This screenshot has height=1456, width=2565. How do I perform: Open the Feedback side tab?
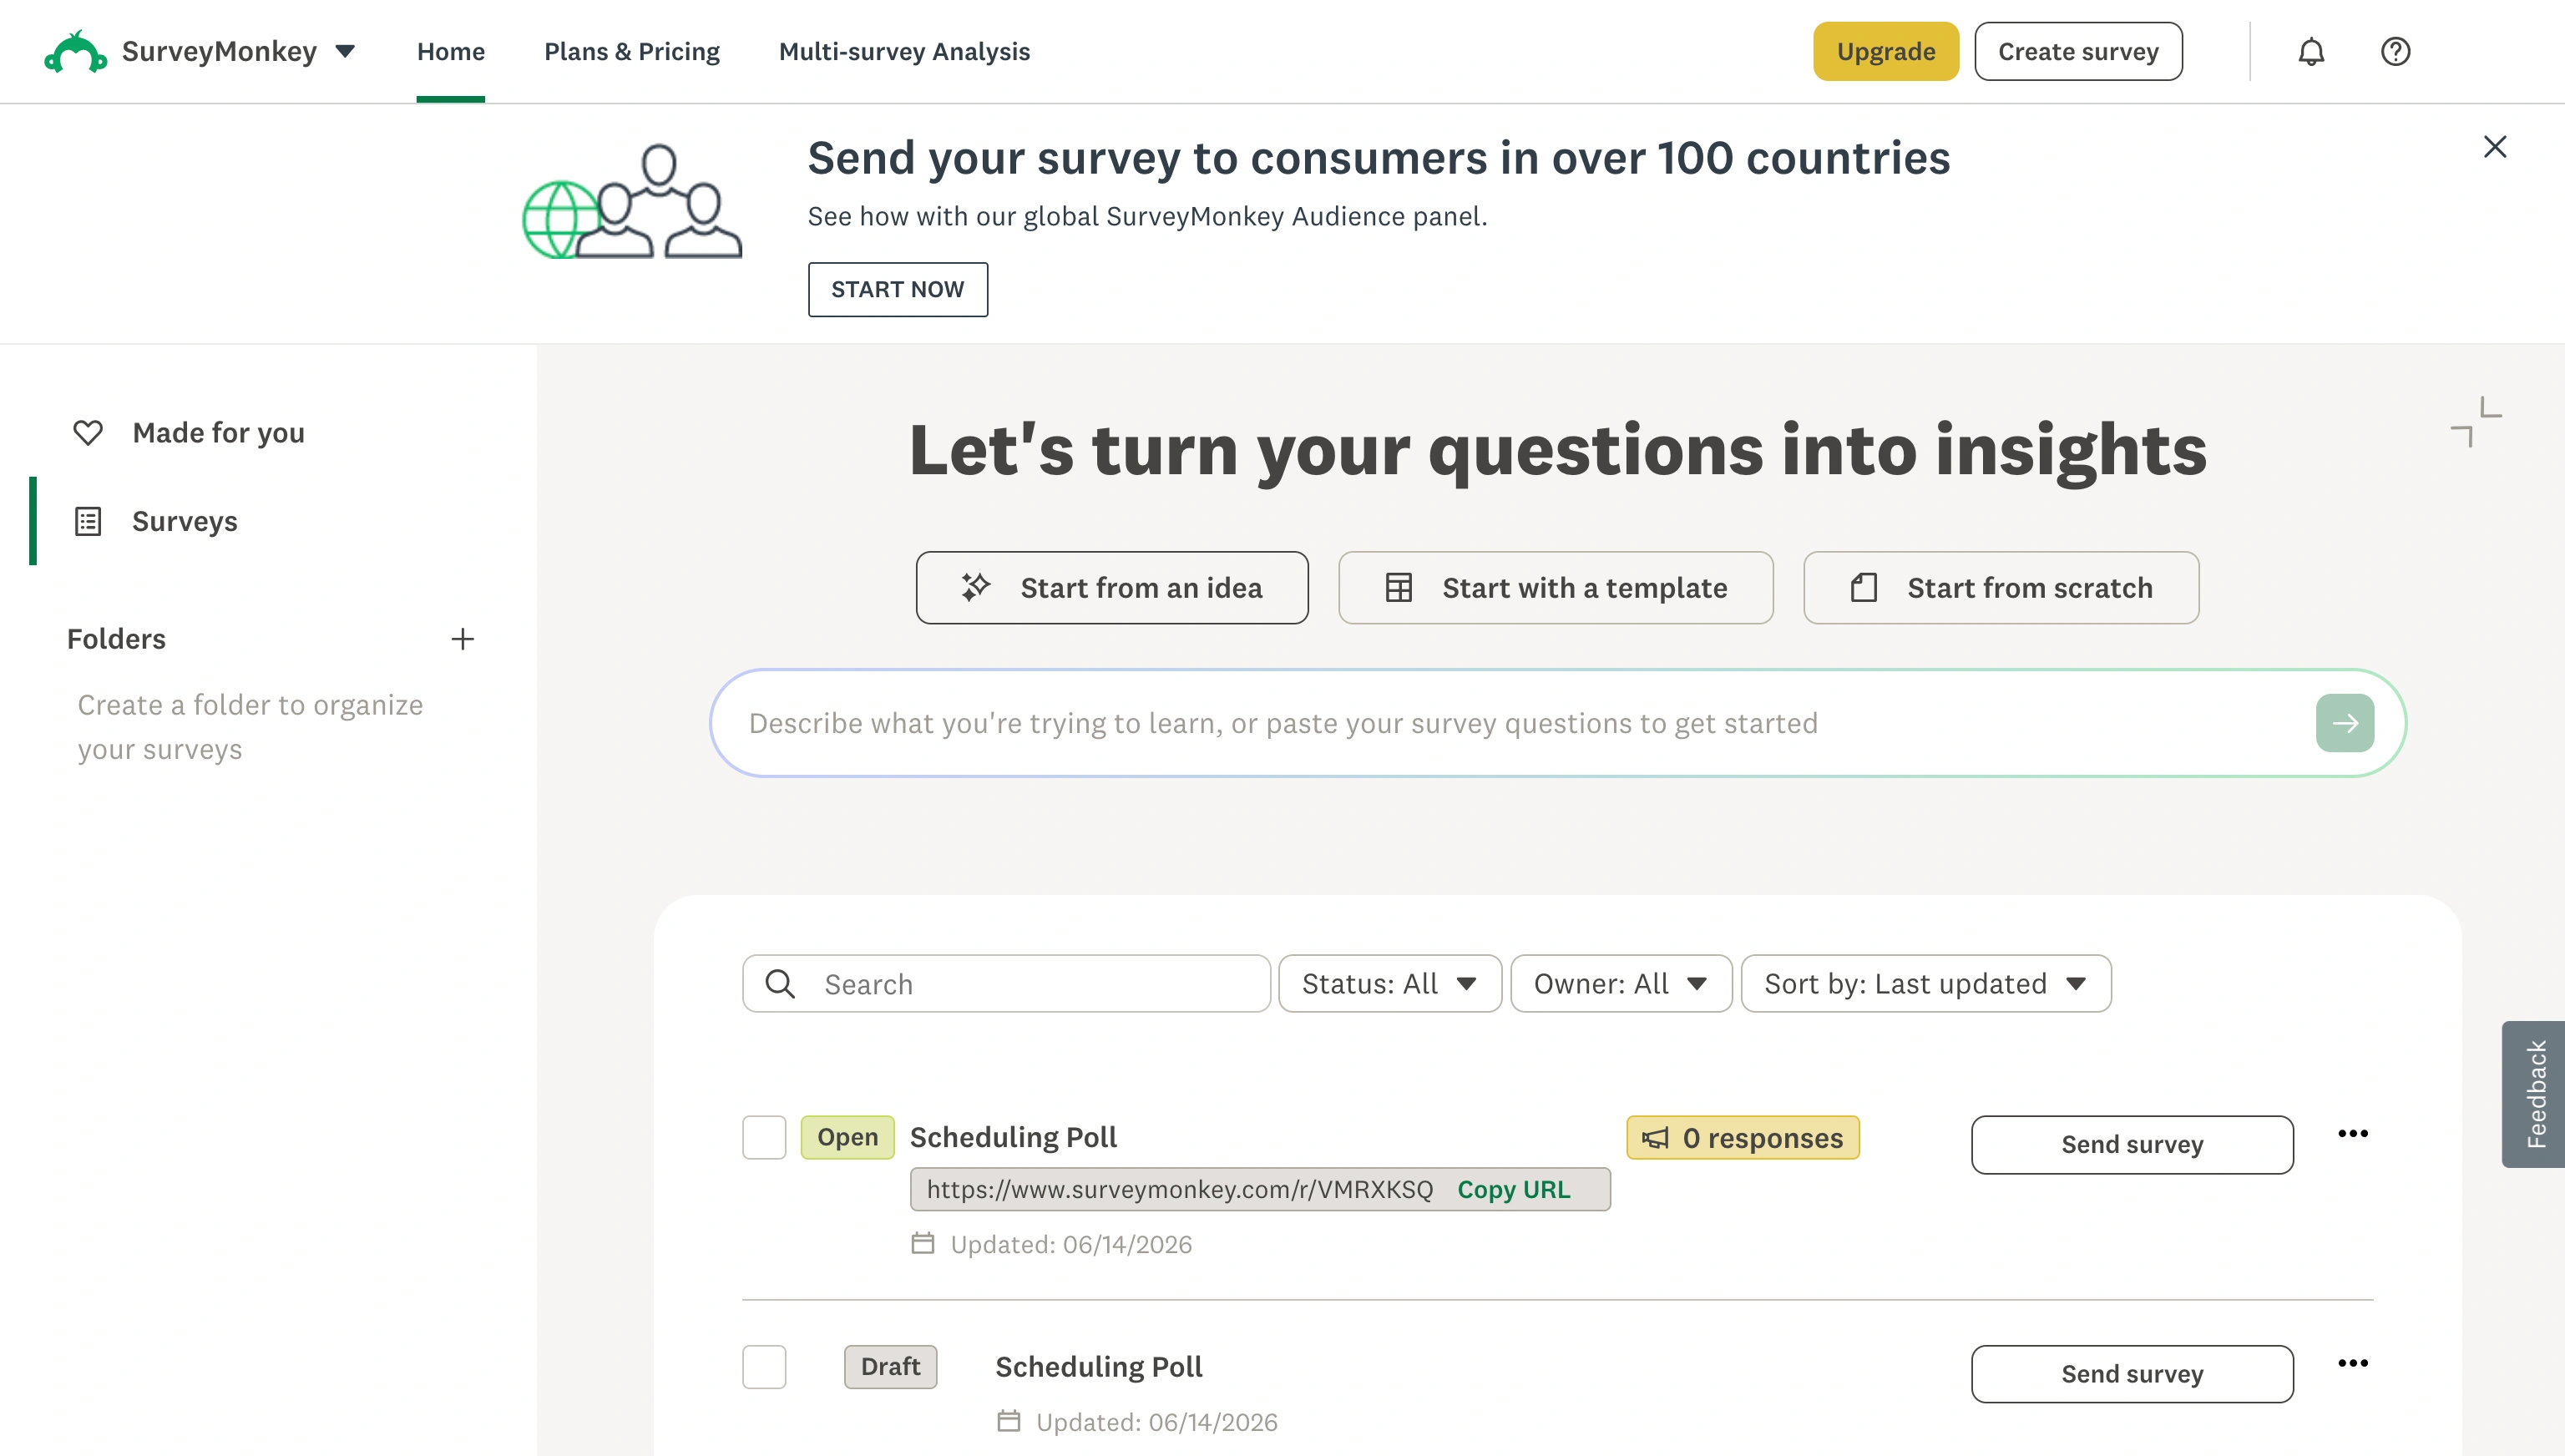(x=2534, y=1094)
